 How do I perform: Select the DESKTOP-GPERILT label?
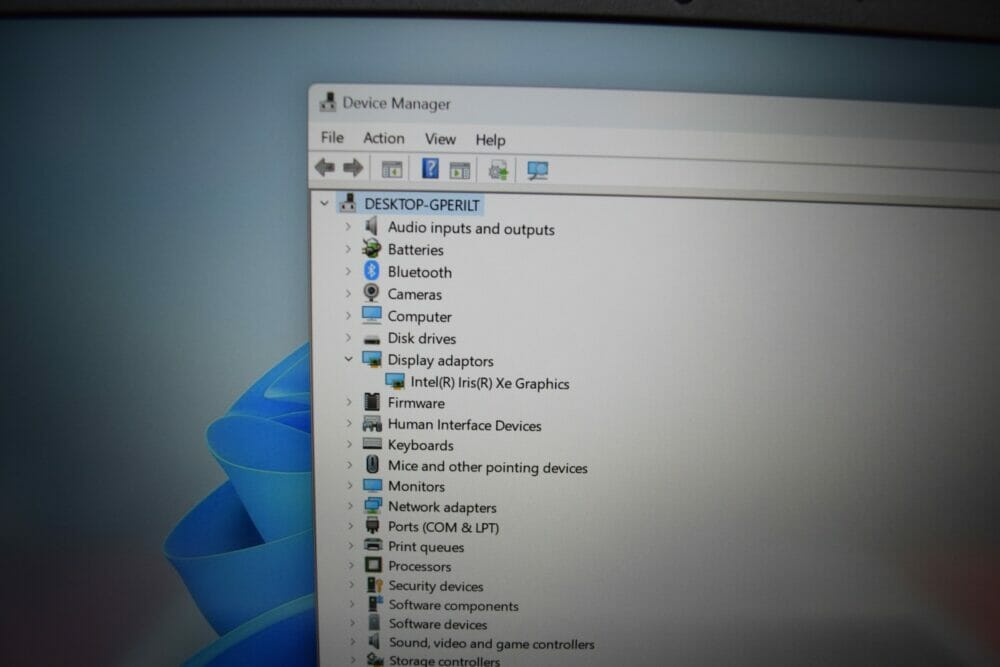point(422,205)
